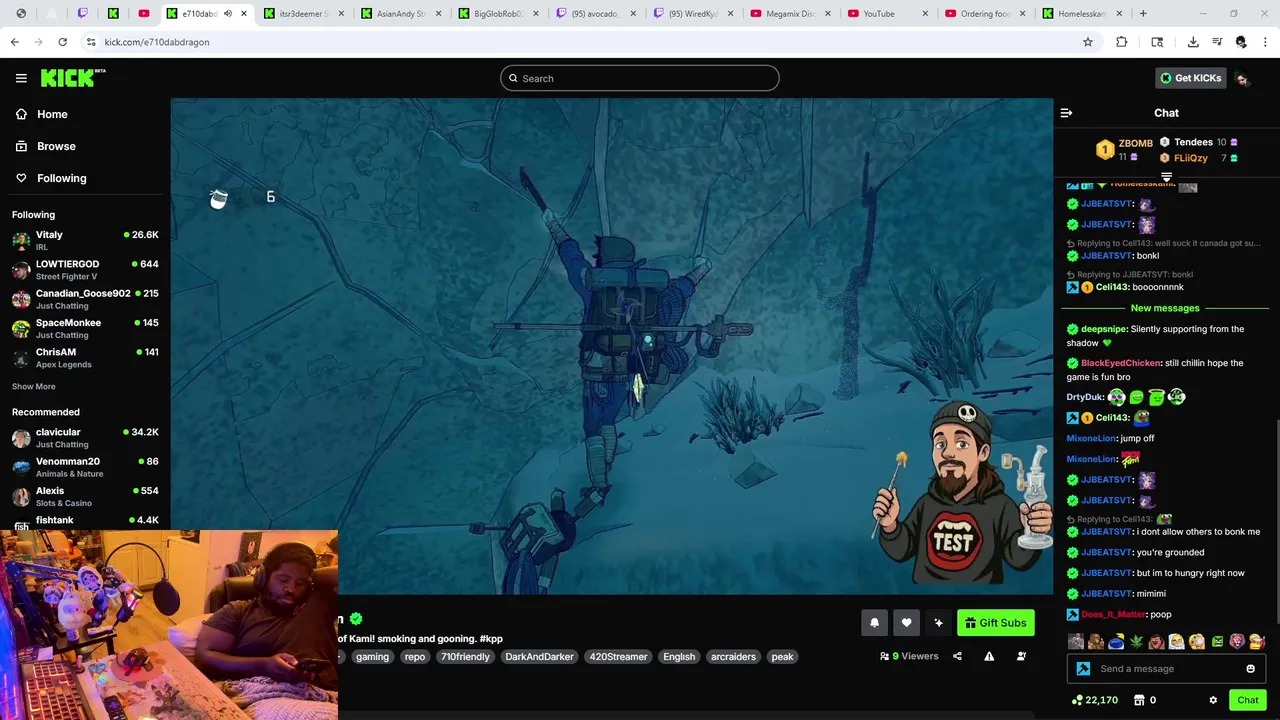1280x720 pixels.
Task: Click Does_It_Matter username in chat
Action: point(1113,614)
